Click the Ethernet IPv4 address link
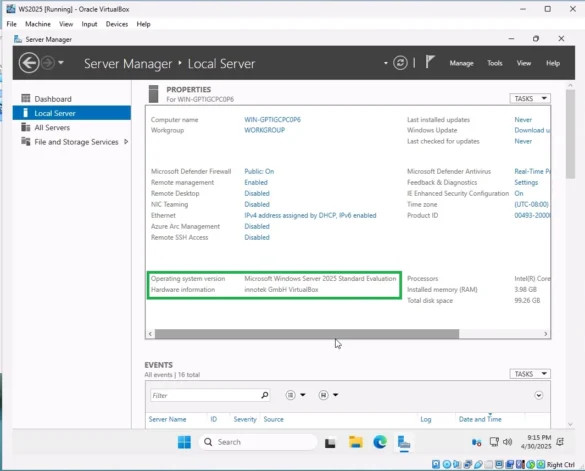 point(310,215)
